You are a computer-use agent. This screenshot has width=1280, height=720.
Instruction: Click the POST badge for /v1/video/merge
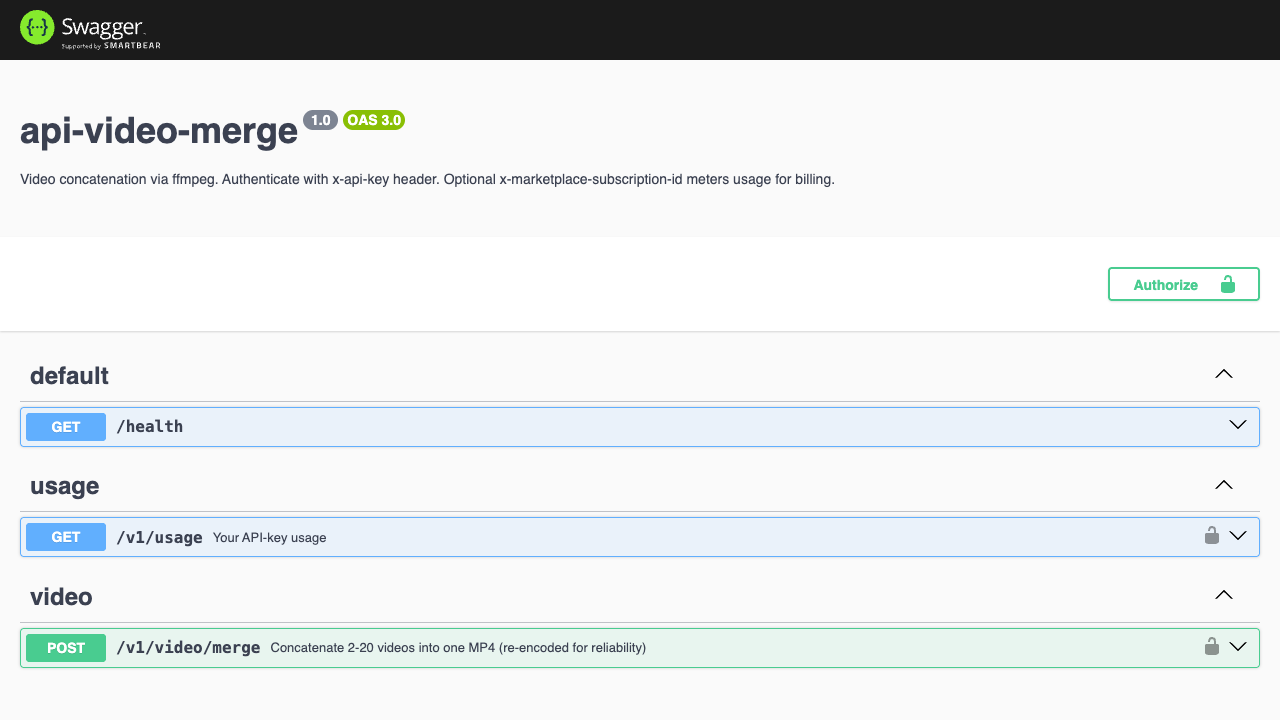coord(66,648)
